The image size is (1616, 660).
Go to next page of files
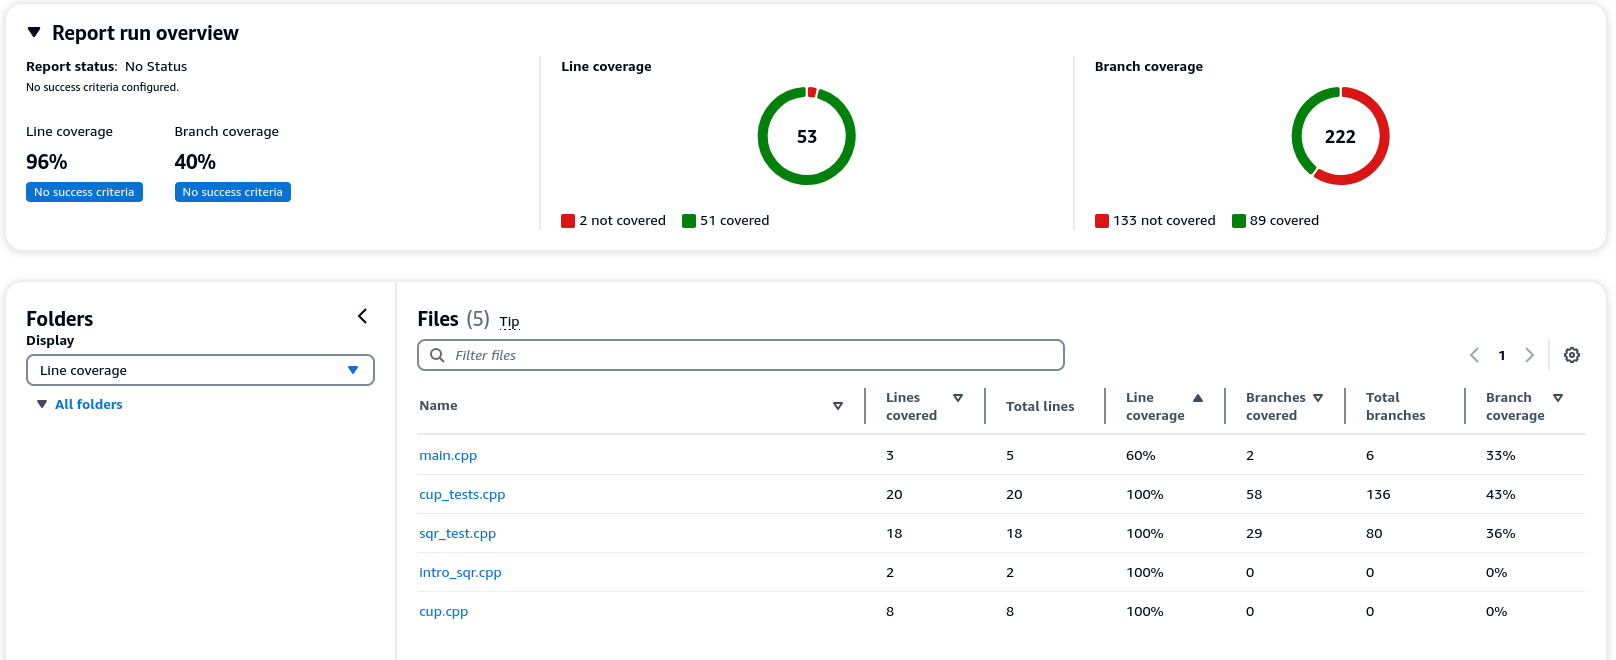[x=1529, y=355]
